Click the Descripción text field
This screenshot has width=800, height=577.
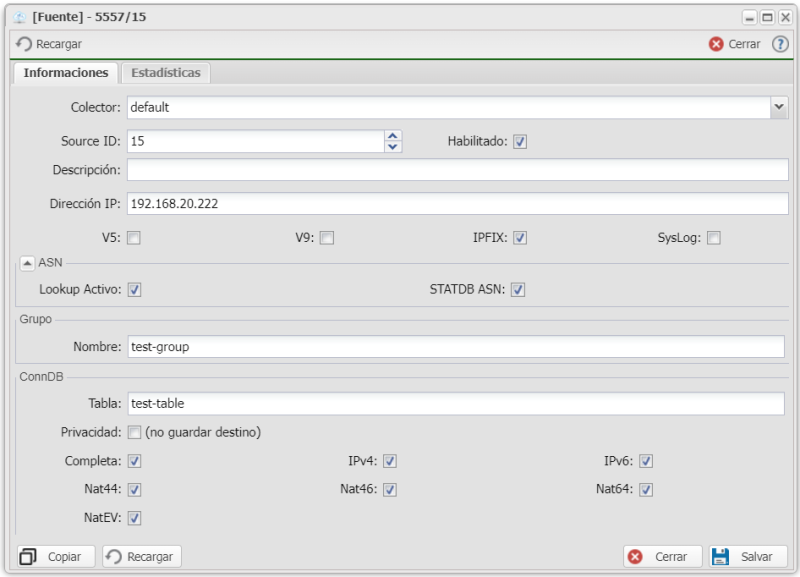pyautogui.click(x=456, y=170)
